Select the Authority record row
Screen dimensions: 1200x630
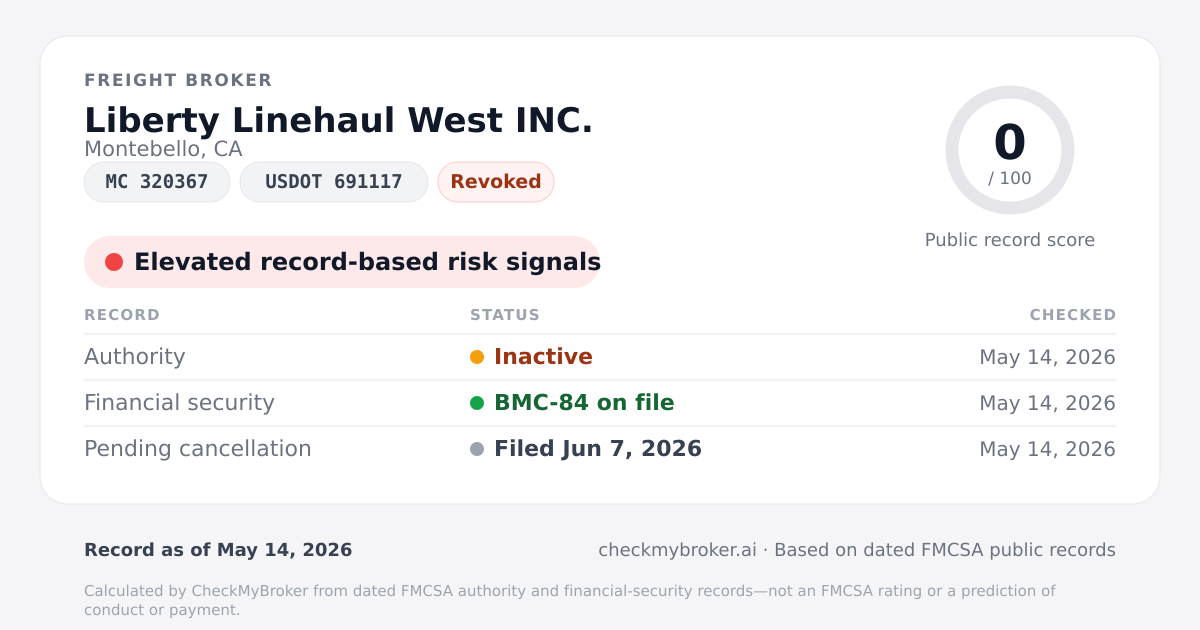pos(600,357)
